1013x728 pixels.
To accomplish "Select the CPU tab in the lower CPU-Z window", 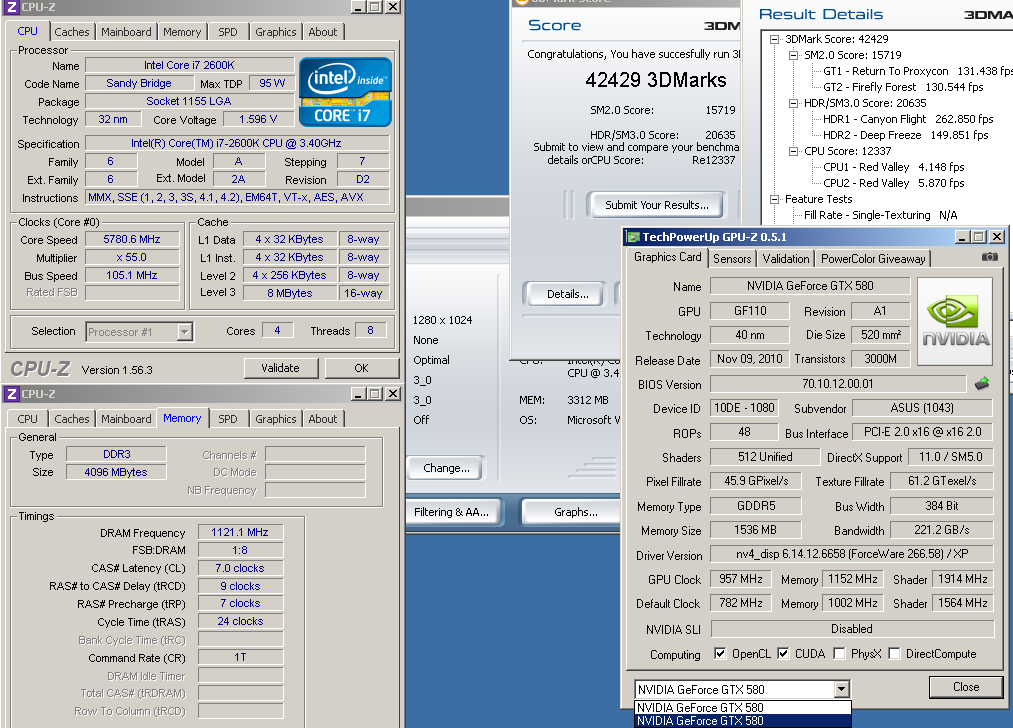I will tap(27, 419).
